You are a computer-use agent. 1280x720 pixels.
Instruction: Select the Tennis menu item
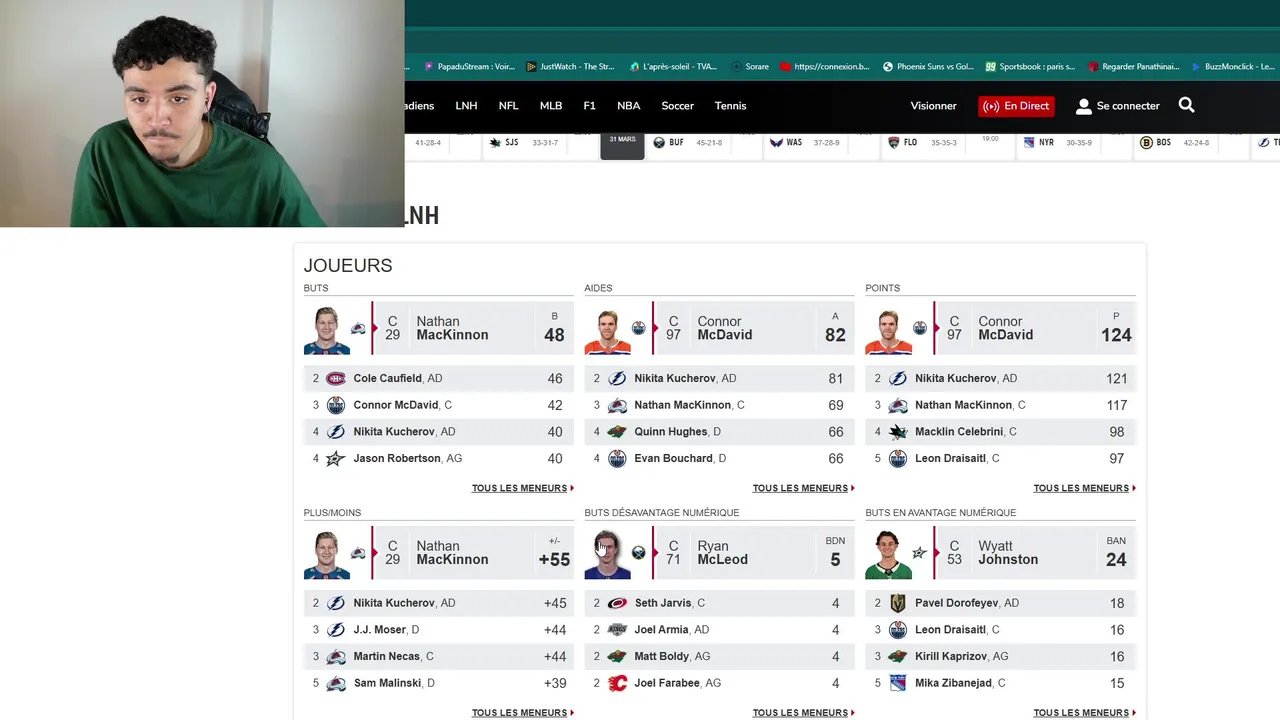click(730, 106)
